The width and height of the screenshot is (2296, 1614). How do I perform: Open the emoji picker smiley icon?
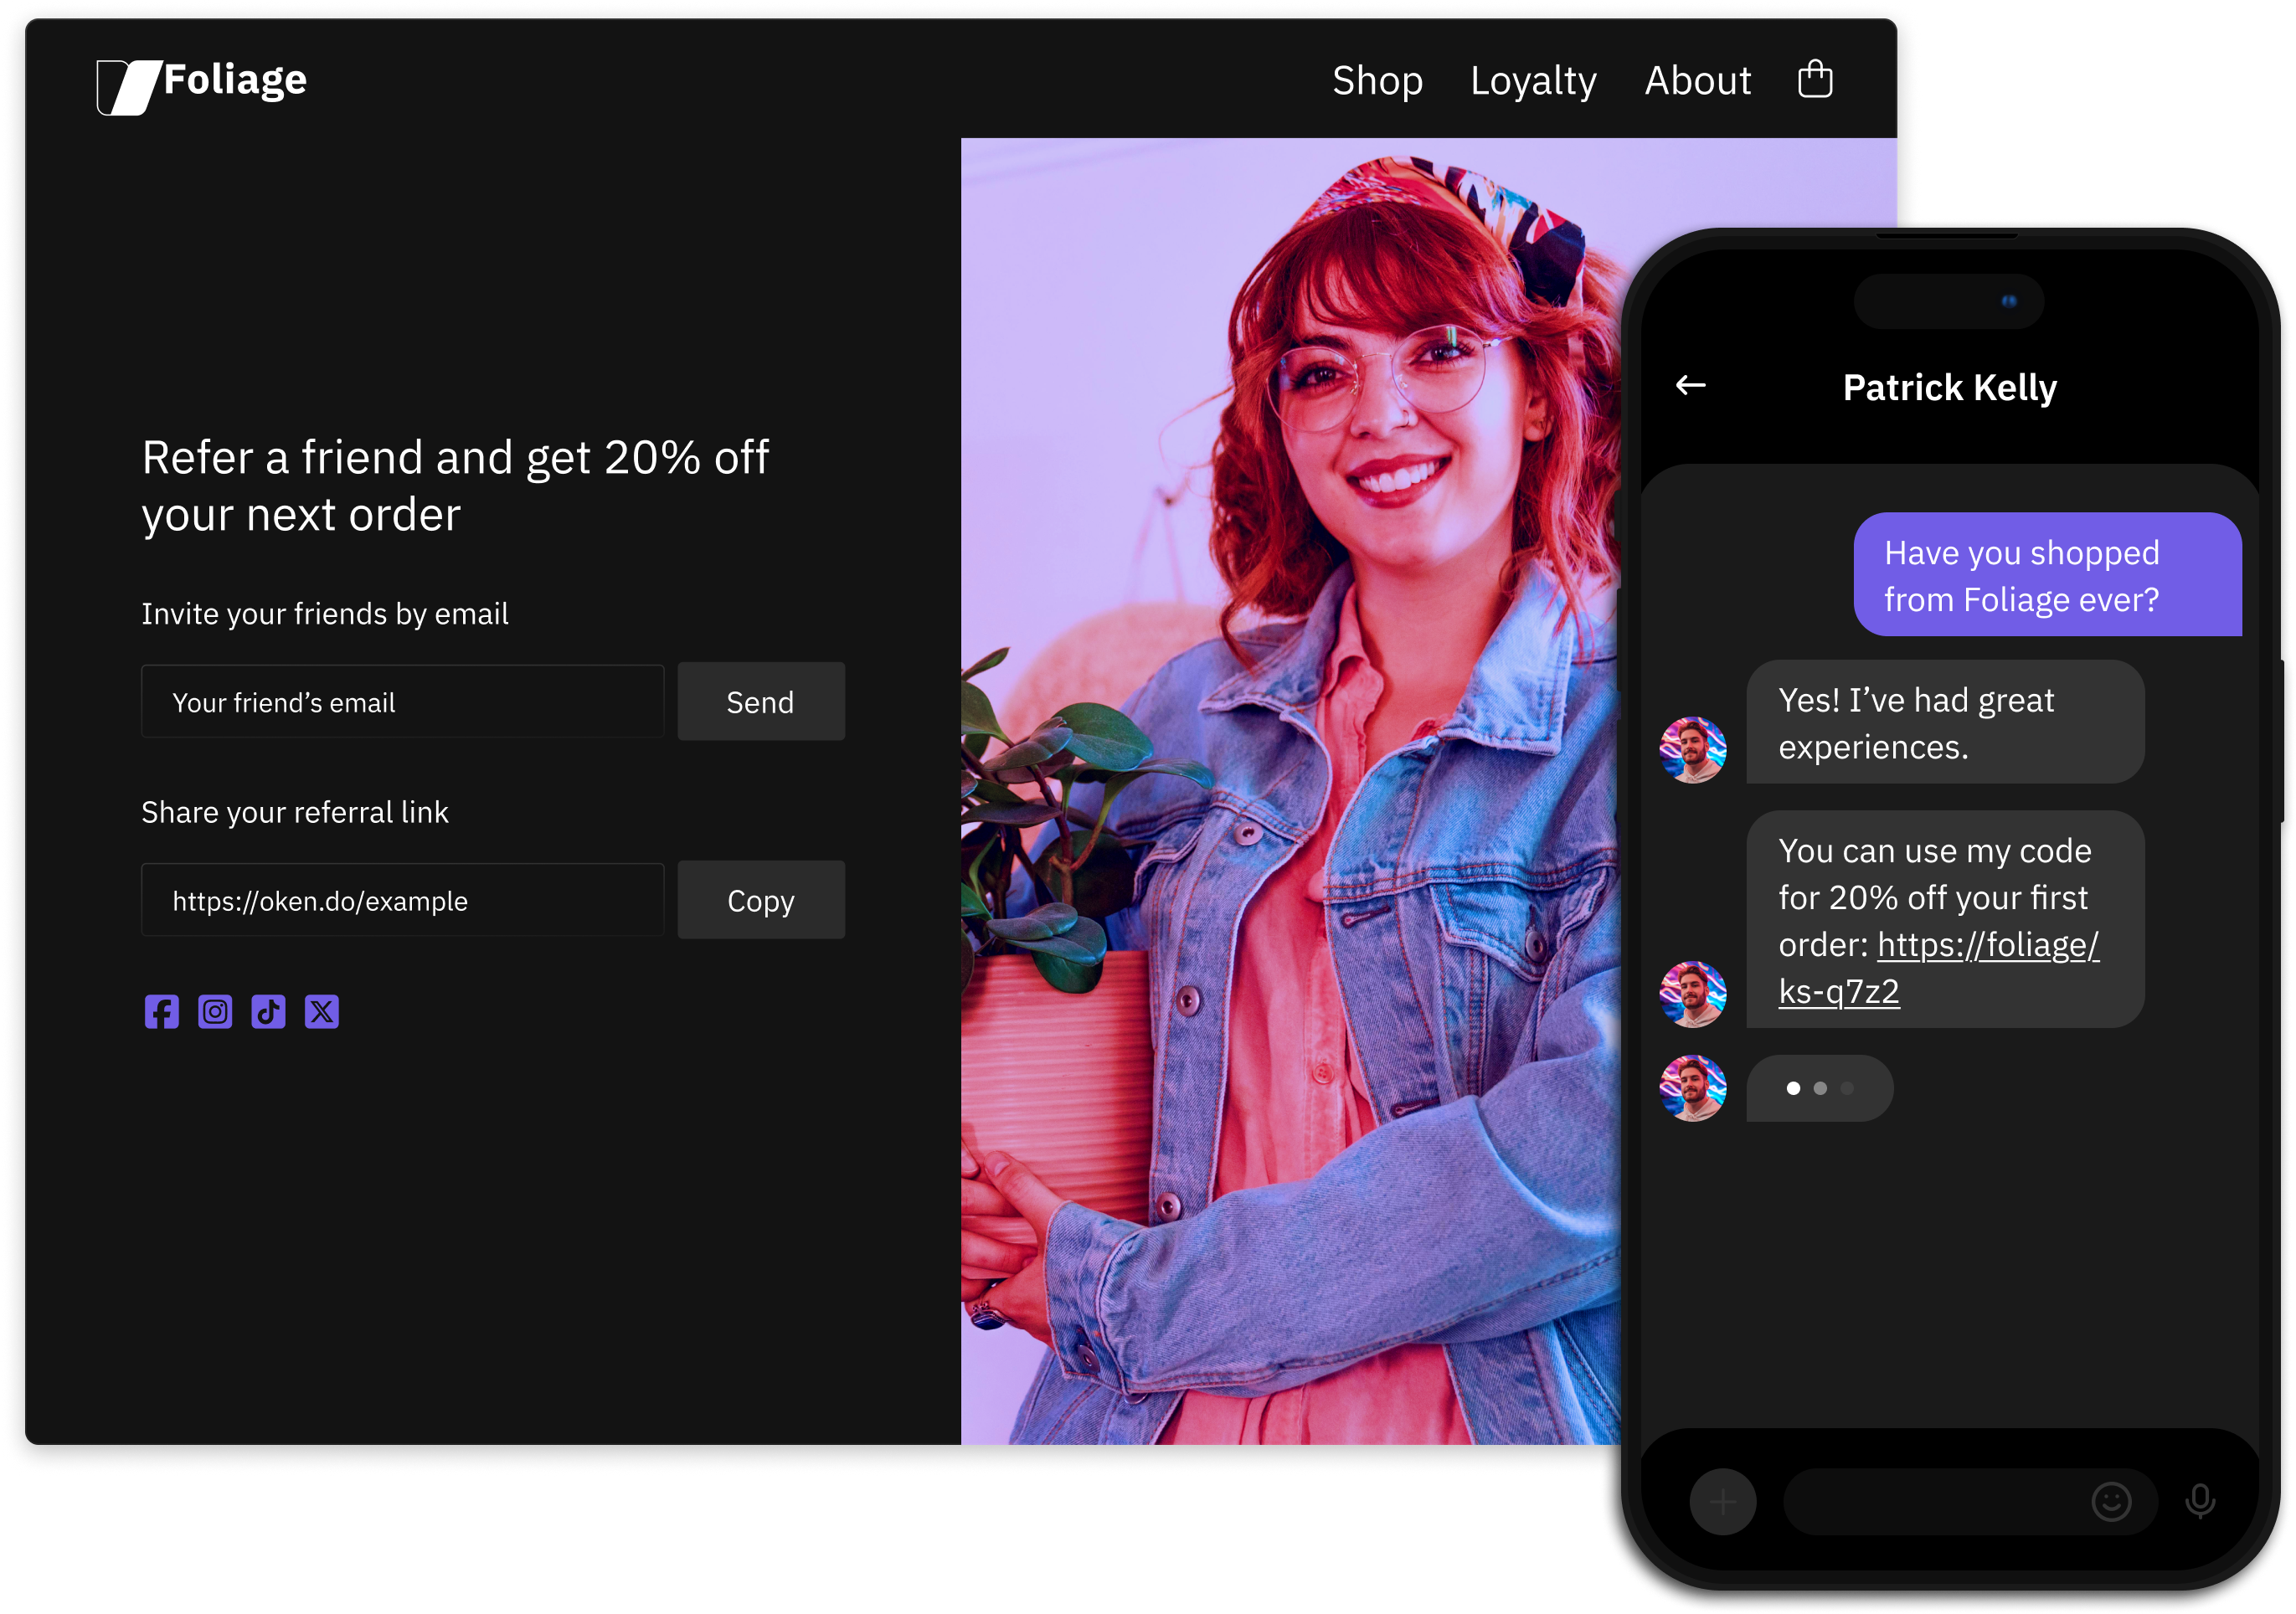click(2111, 1501)
